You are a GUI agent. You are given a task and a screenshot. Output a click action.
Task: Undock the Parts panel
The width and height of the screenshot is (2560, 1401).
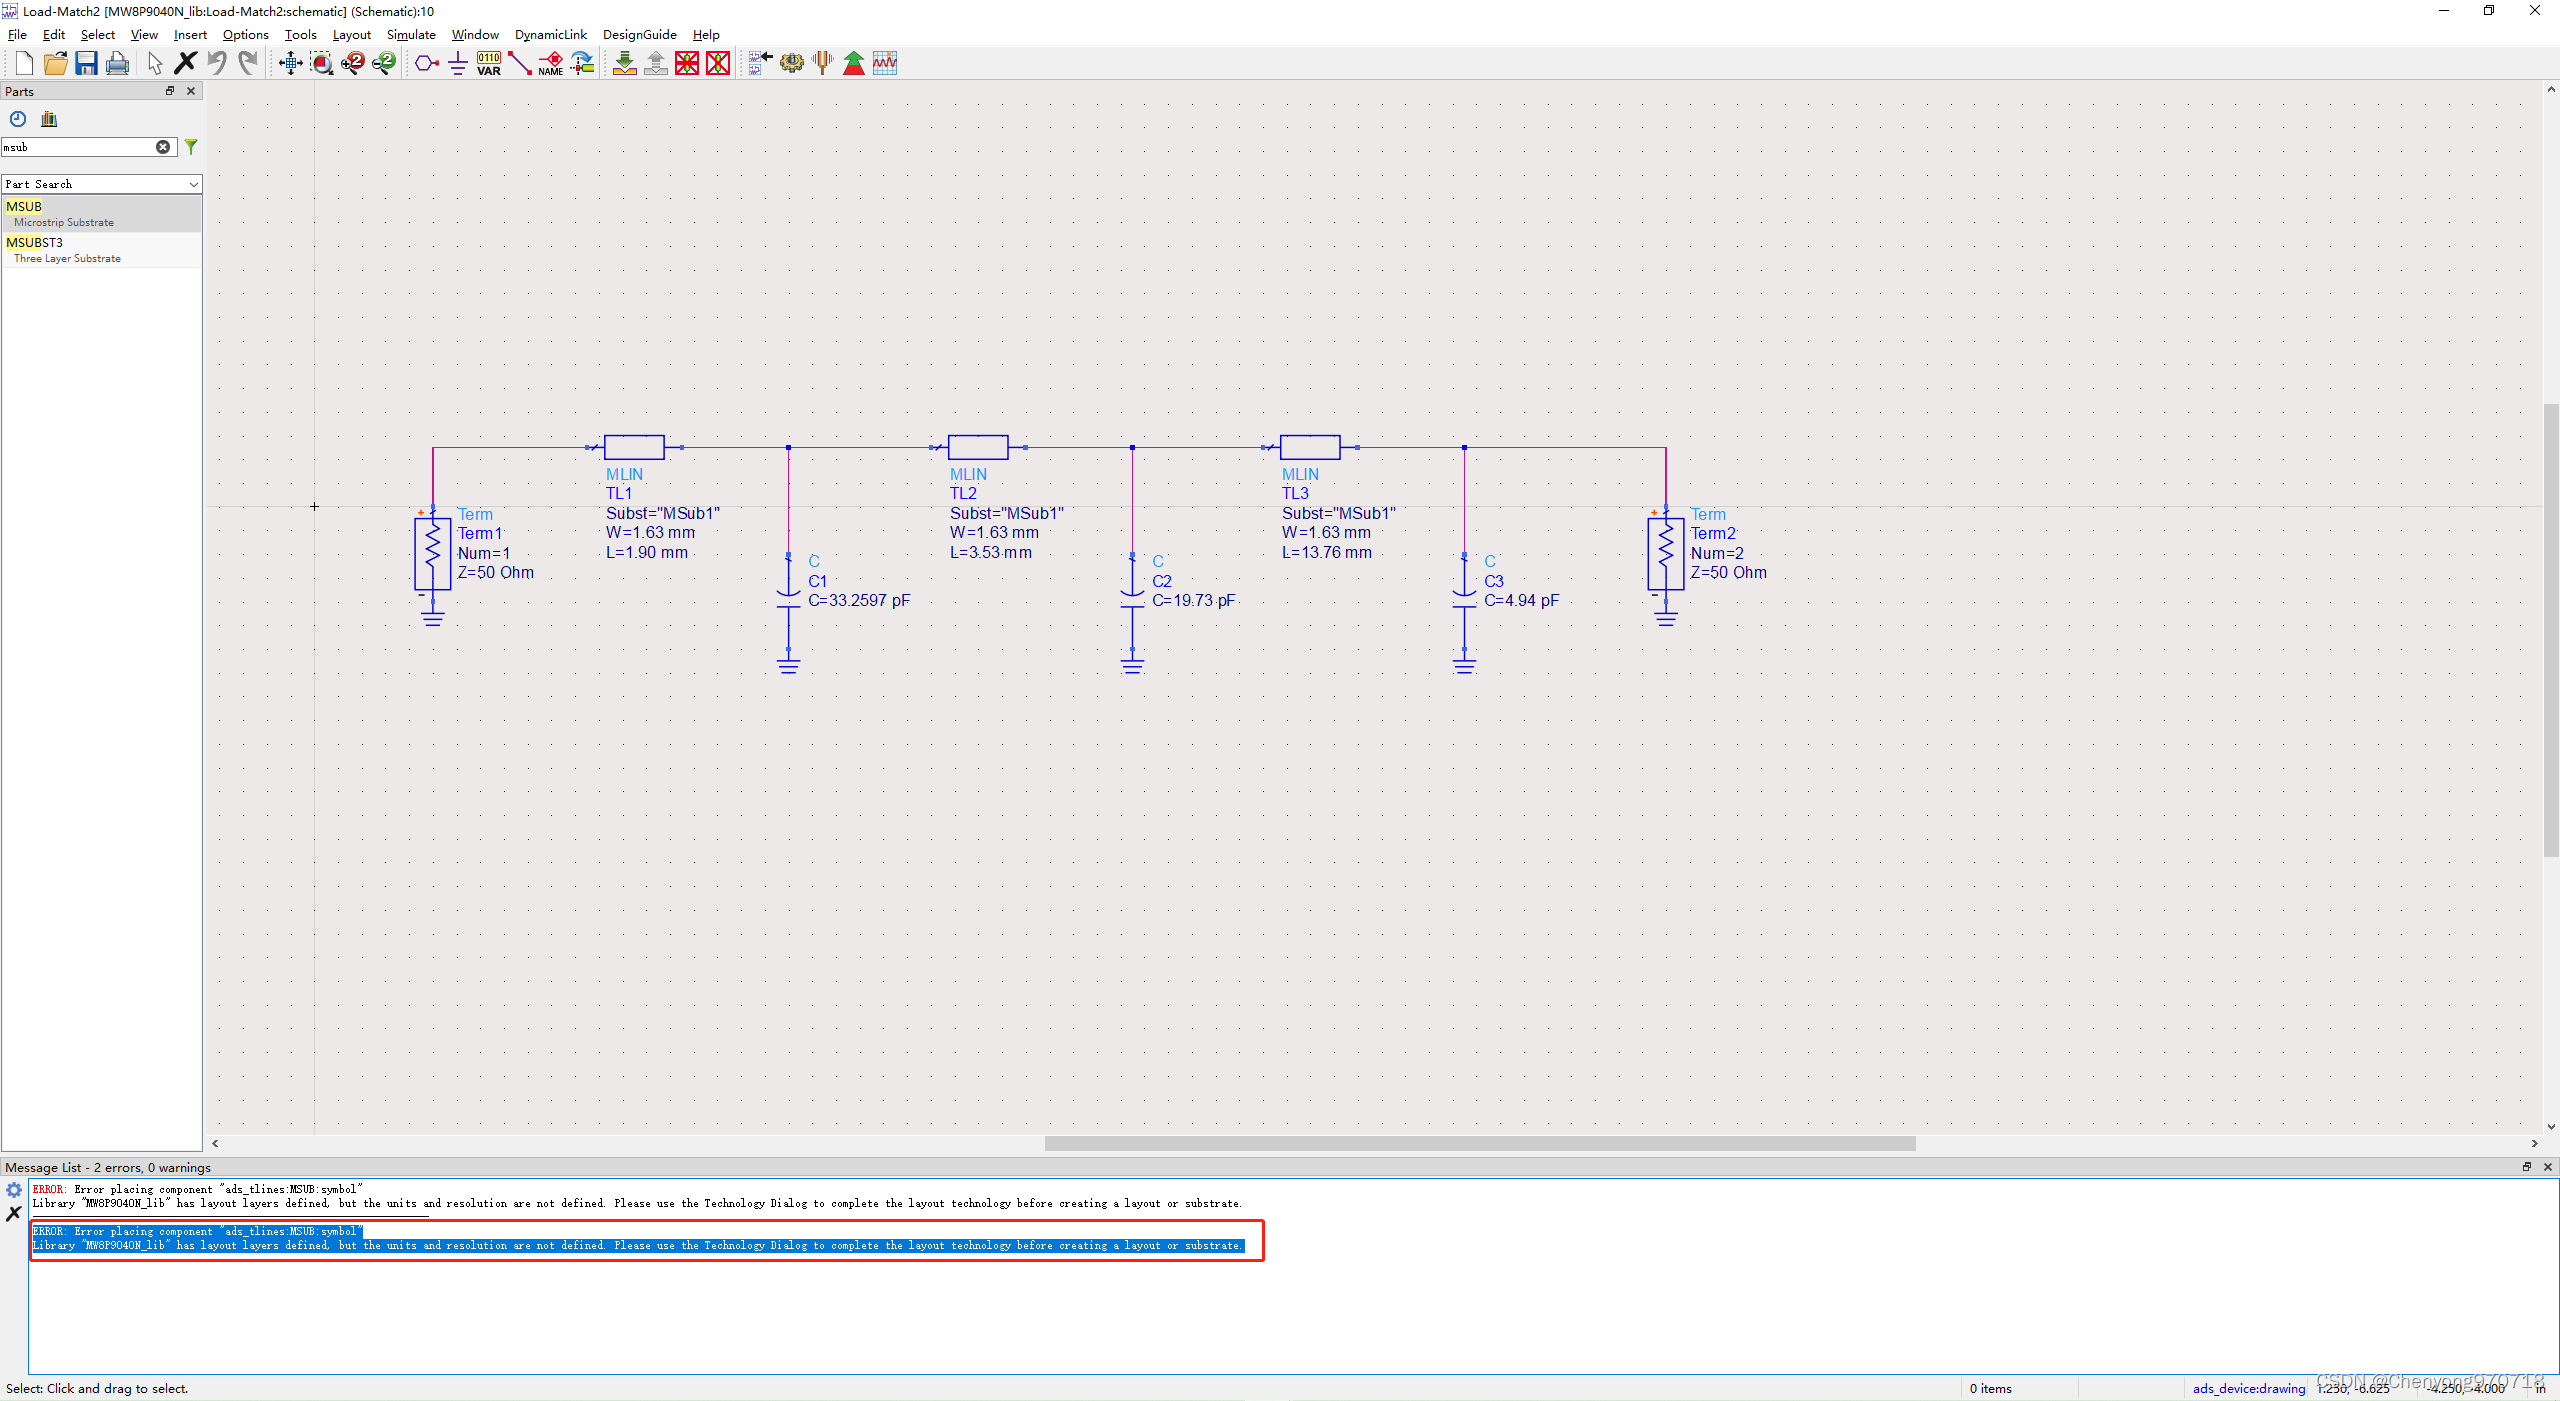(170, 91)
